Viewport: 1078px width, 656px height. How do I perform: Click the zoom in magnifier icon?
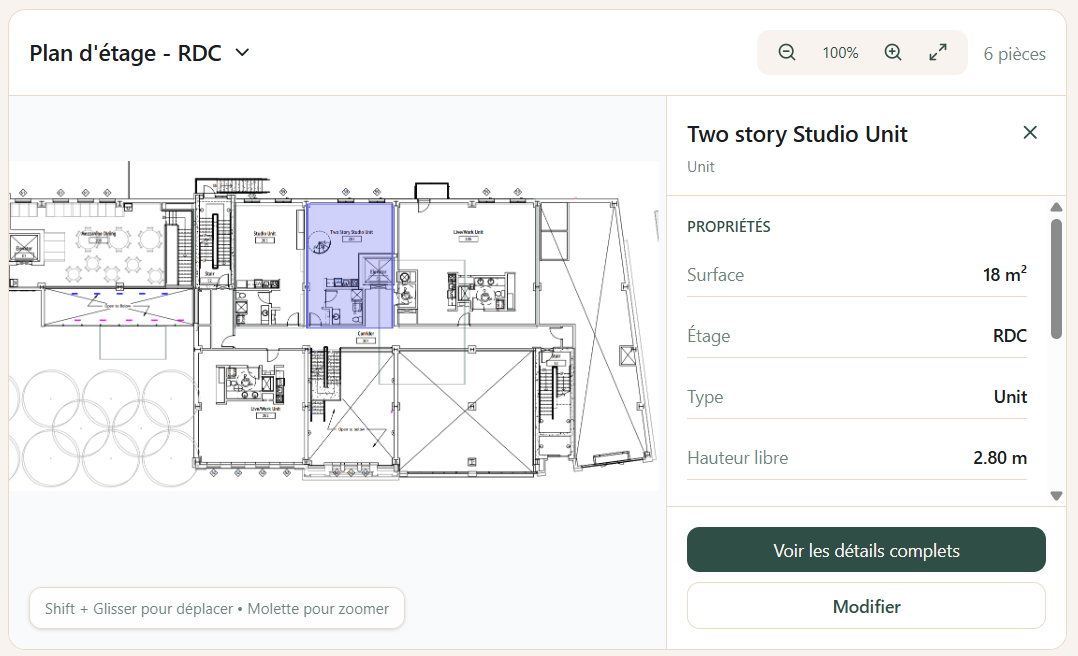pyautogui.click(x=892, y=52)
